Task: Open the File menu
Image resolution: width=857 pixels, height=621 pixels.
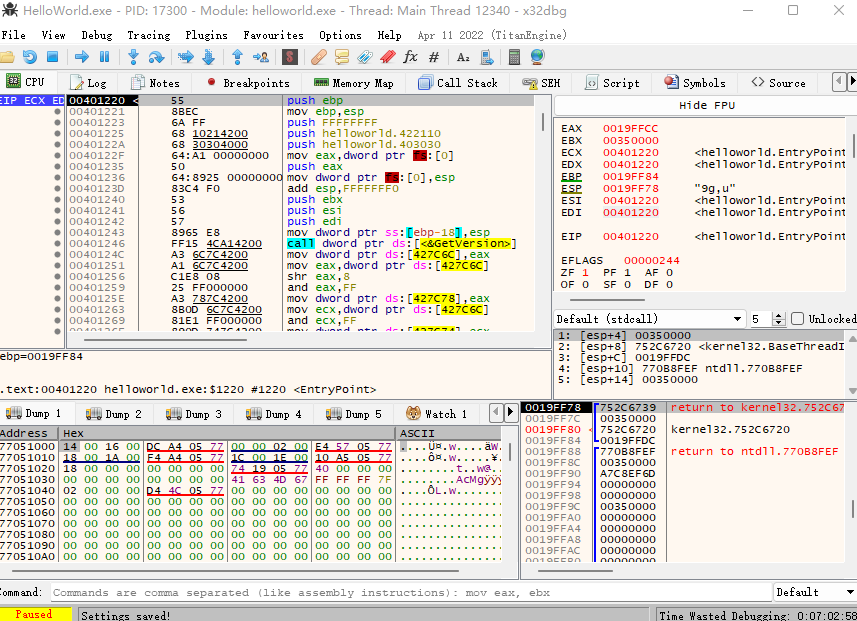Action: [x=14, y=35]
